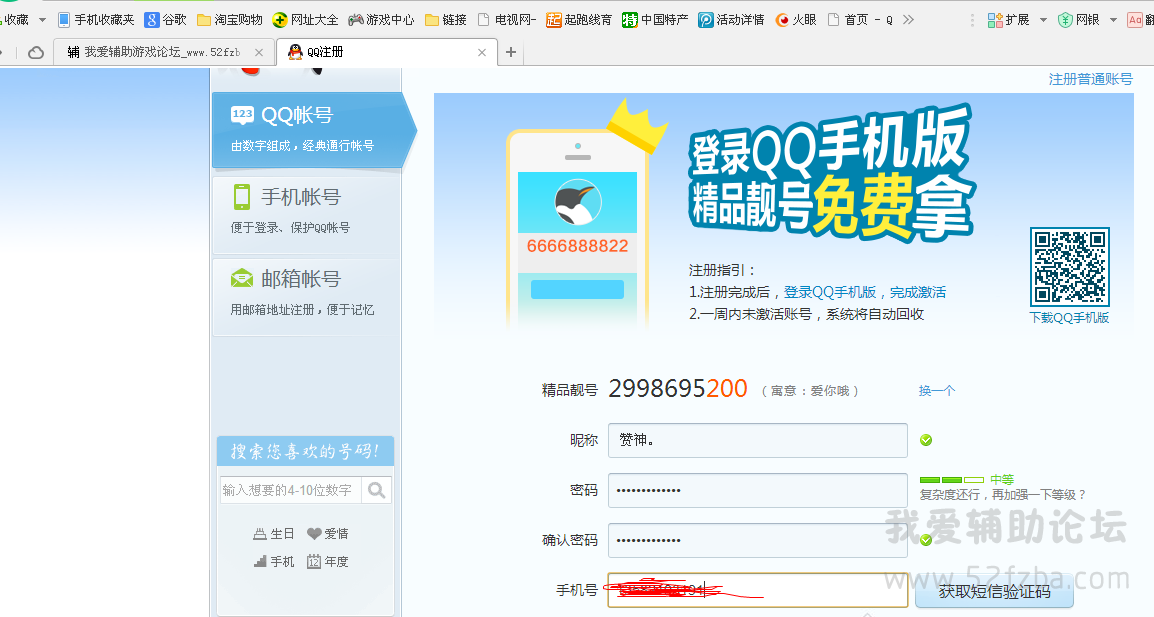Open the 淘宝购物 bookmark folder
Viewport: 1154px width, 617px height.
coord(230,20)
